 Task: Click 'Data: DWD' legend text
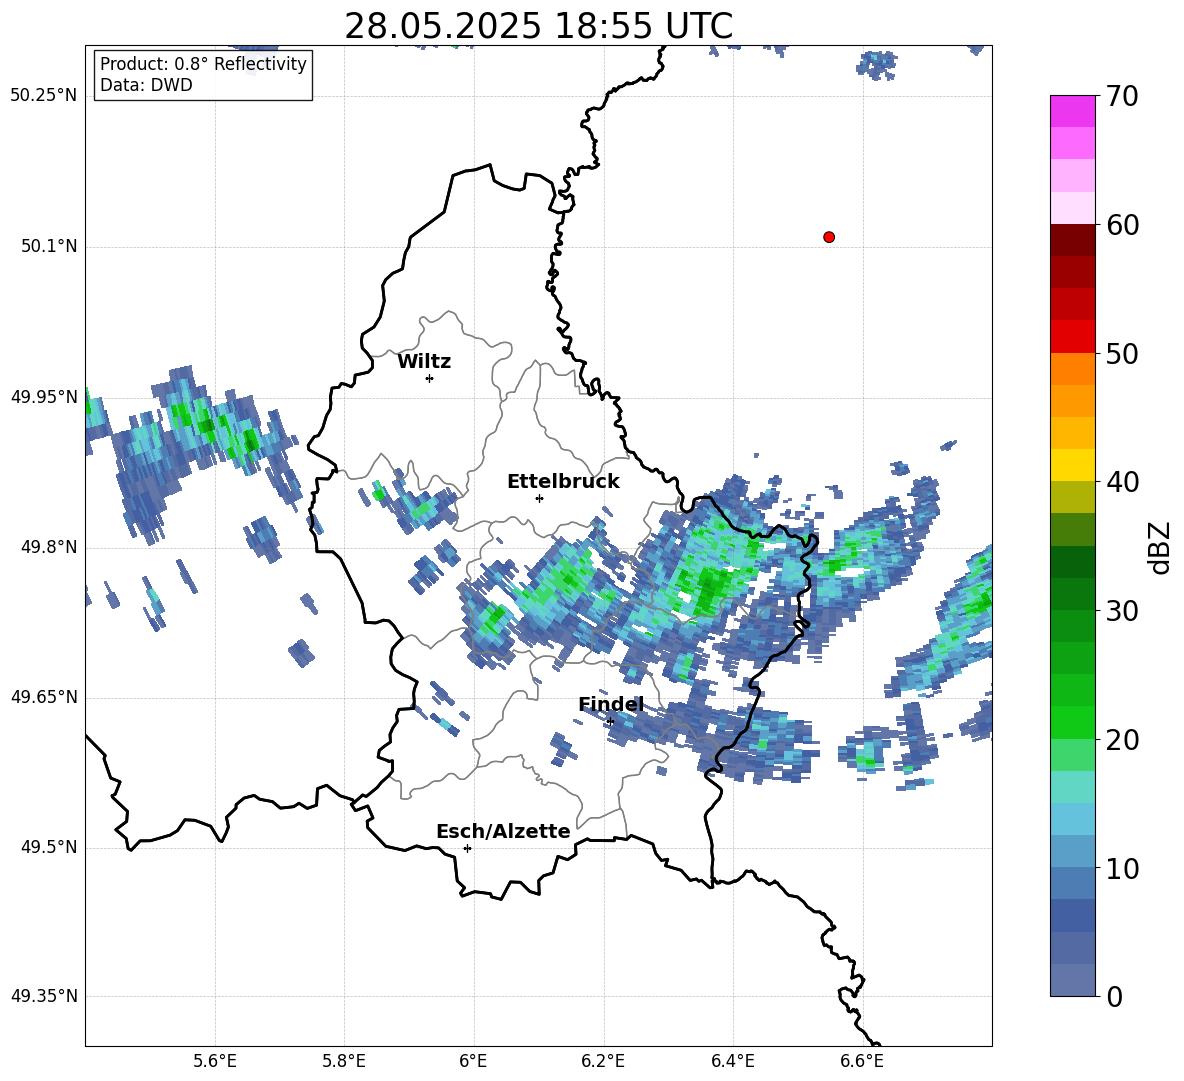pos(146,85)
